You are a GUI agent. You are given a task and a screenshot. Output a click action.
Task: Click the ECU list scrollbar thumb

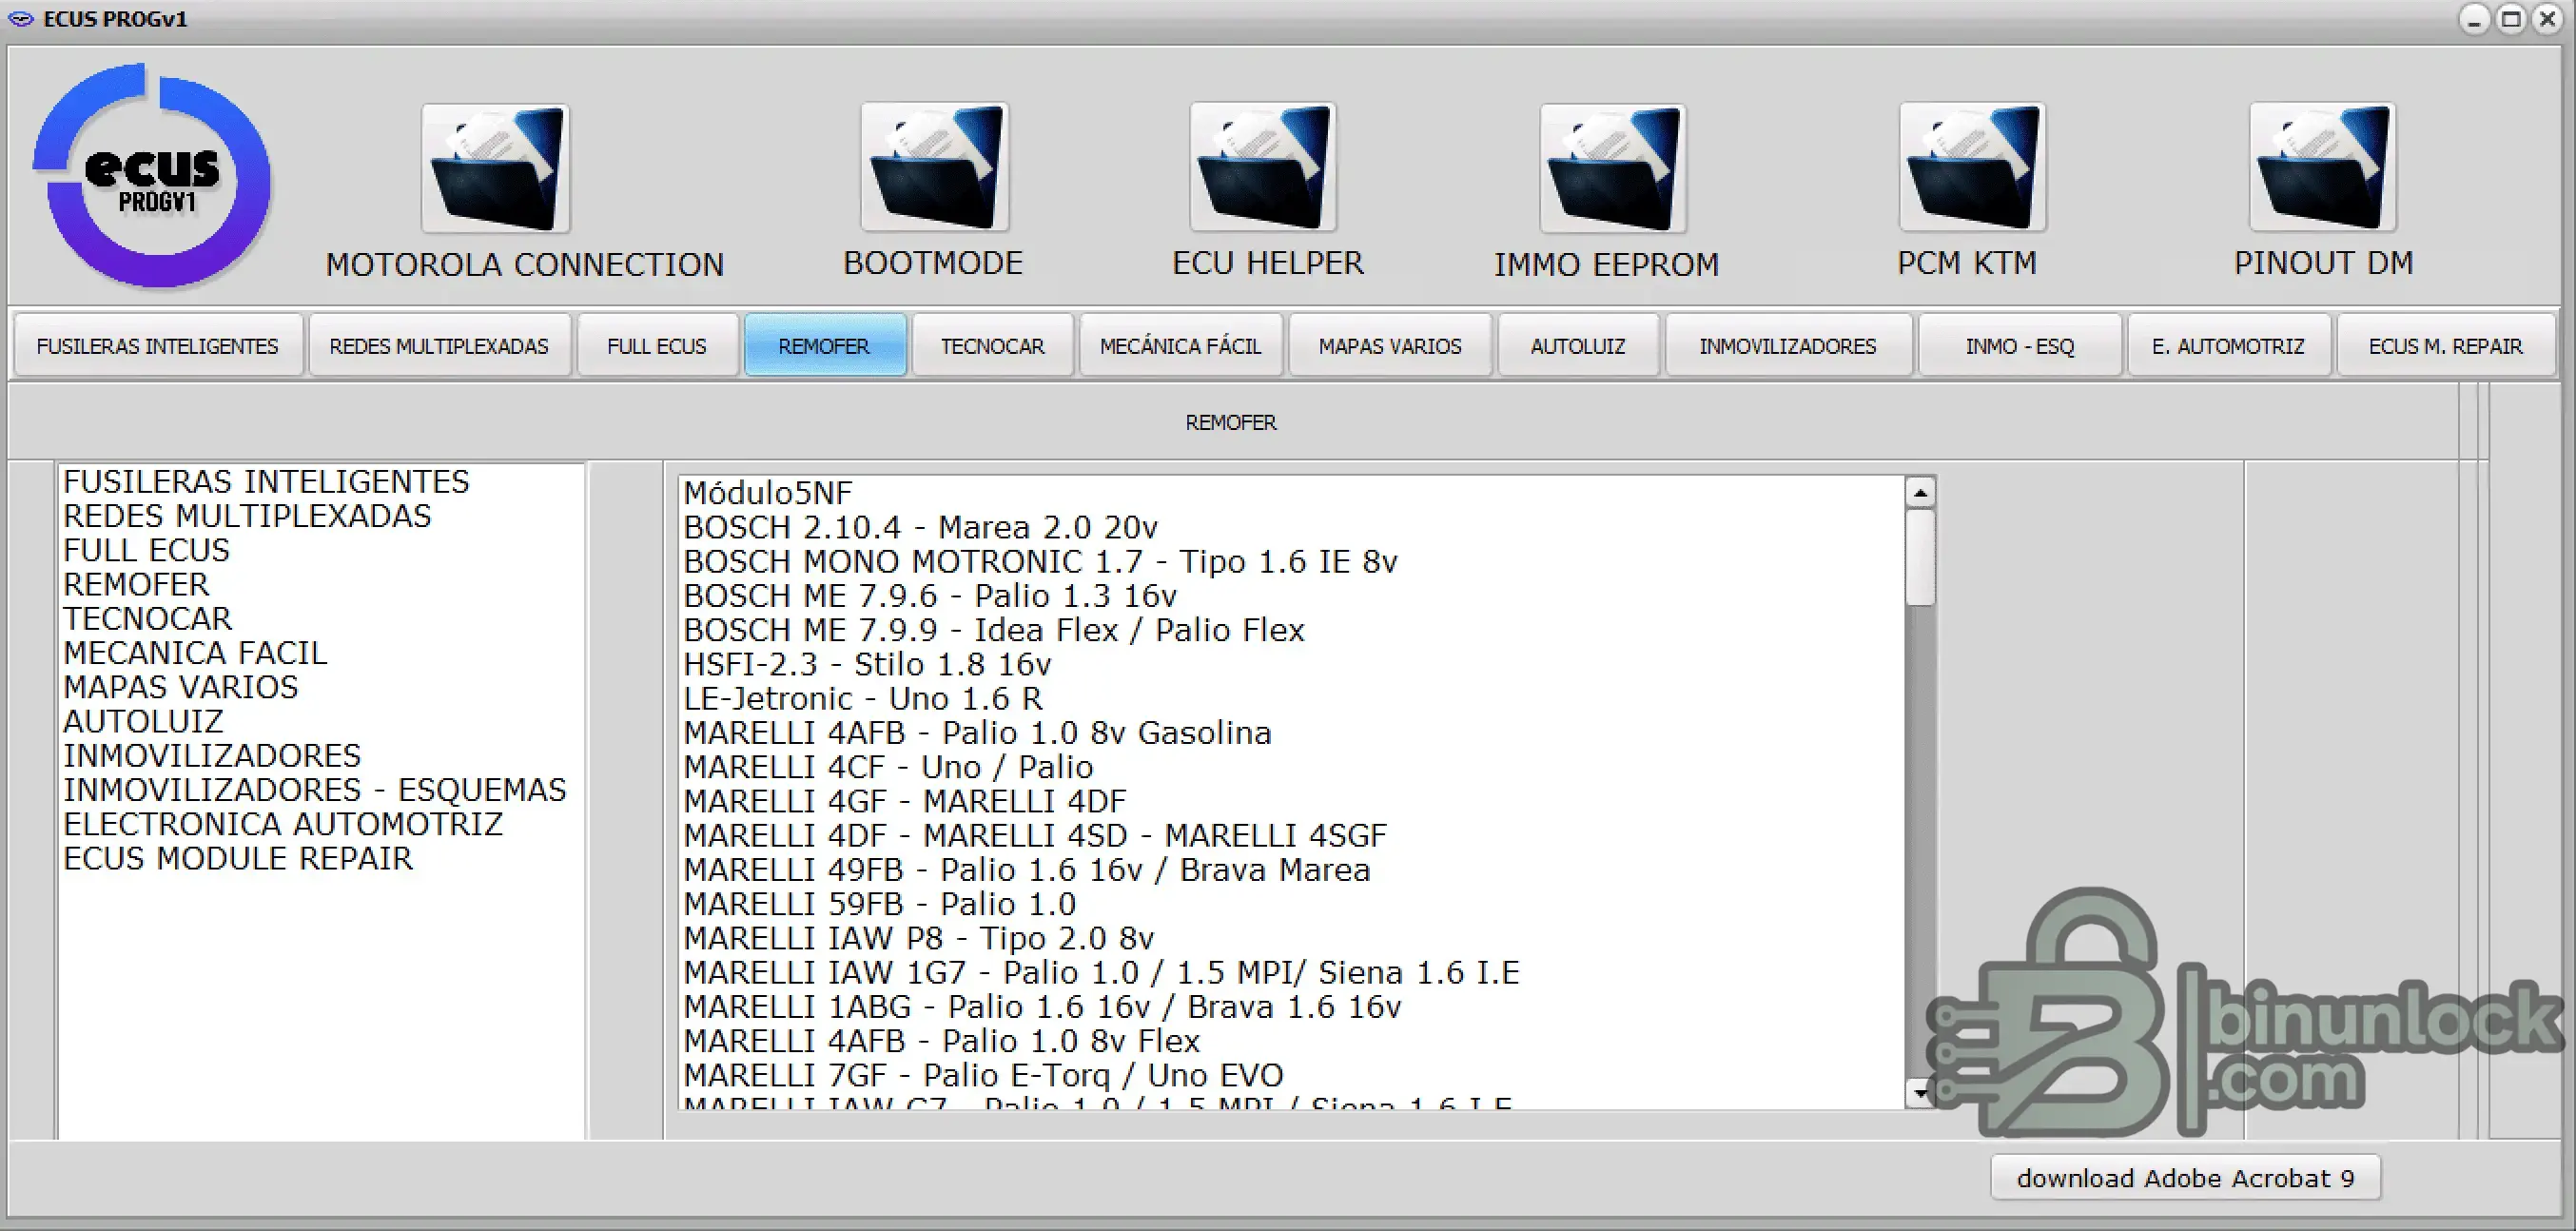pyautogui.click(x=1920, y=557)
